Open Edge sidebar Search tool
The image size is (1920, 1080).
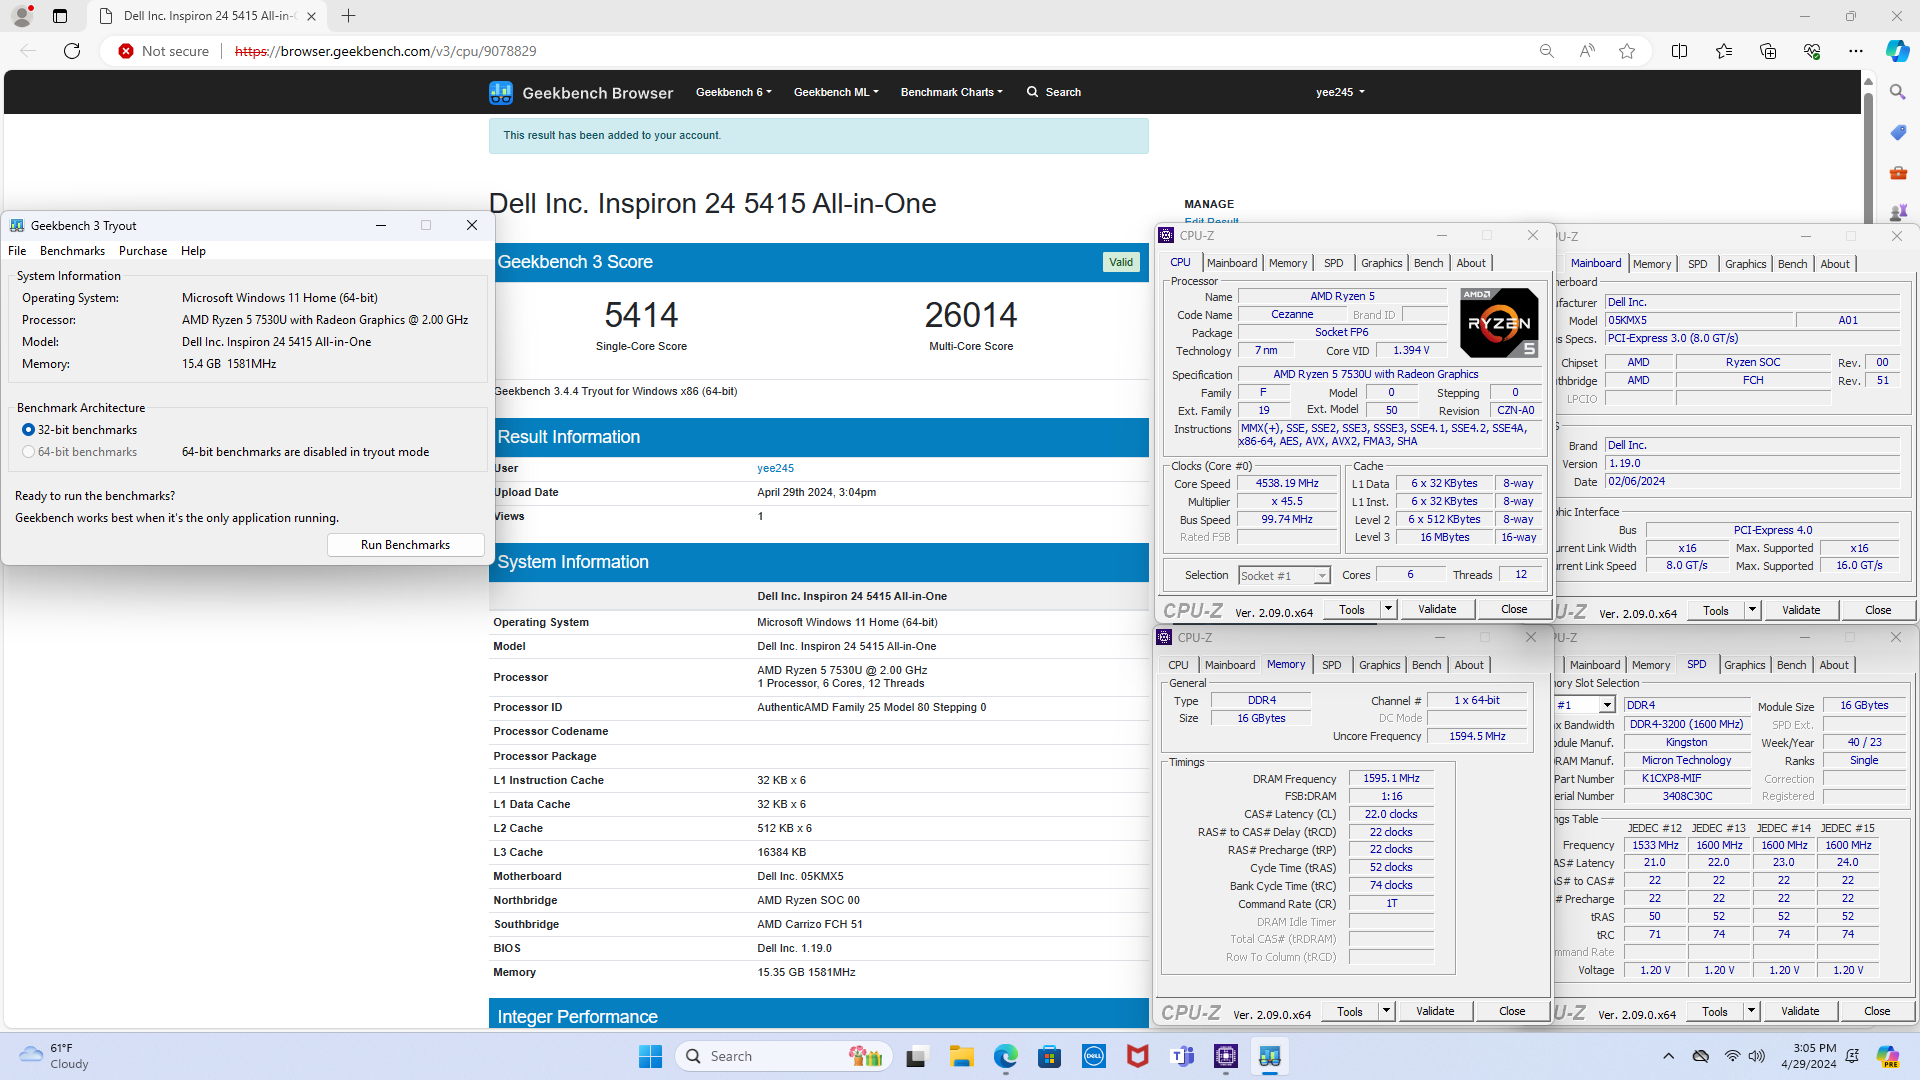(x=1897, y=92)
